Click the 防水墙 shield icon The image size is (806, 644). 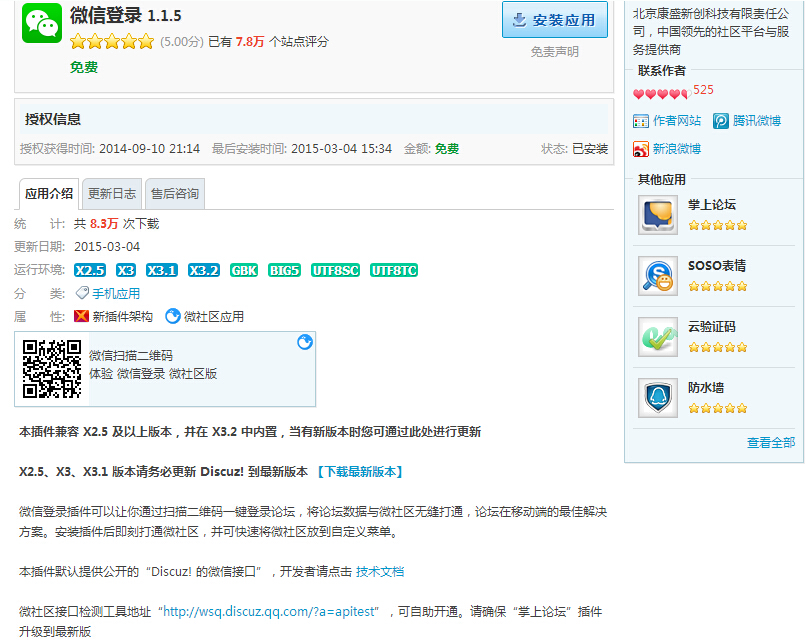tap(657, 398)
